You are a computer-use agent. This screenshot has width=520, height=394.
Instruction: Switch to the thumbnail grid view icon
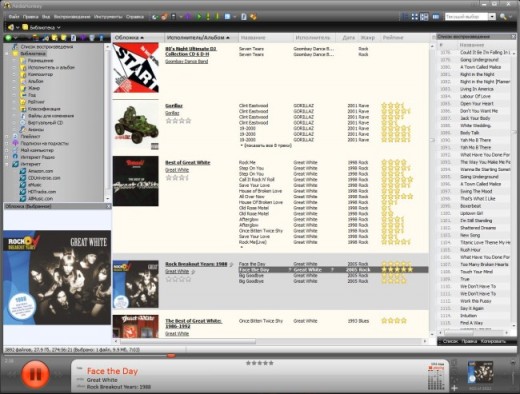point(414,17)
